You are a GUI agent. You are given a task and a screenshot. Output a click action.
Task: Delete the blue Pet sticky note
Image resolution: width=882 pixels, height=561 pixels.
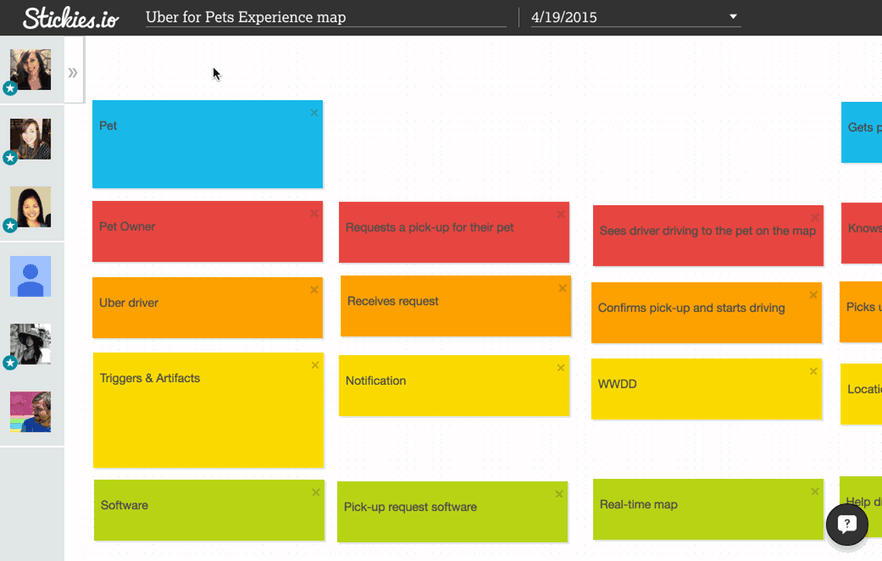click(314, 113)
